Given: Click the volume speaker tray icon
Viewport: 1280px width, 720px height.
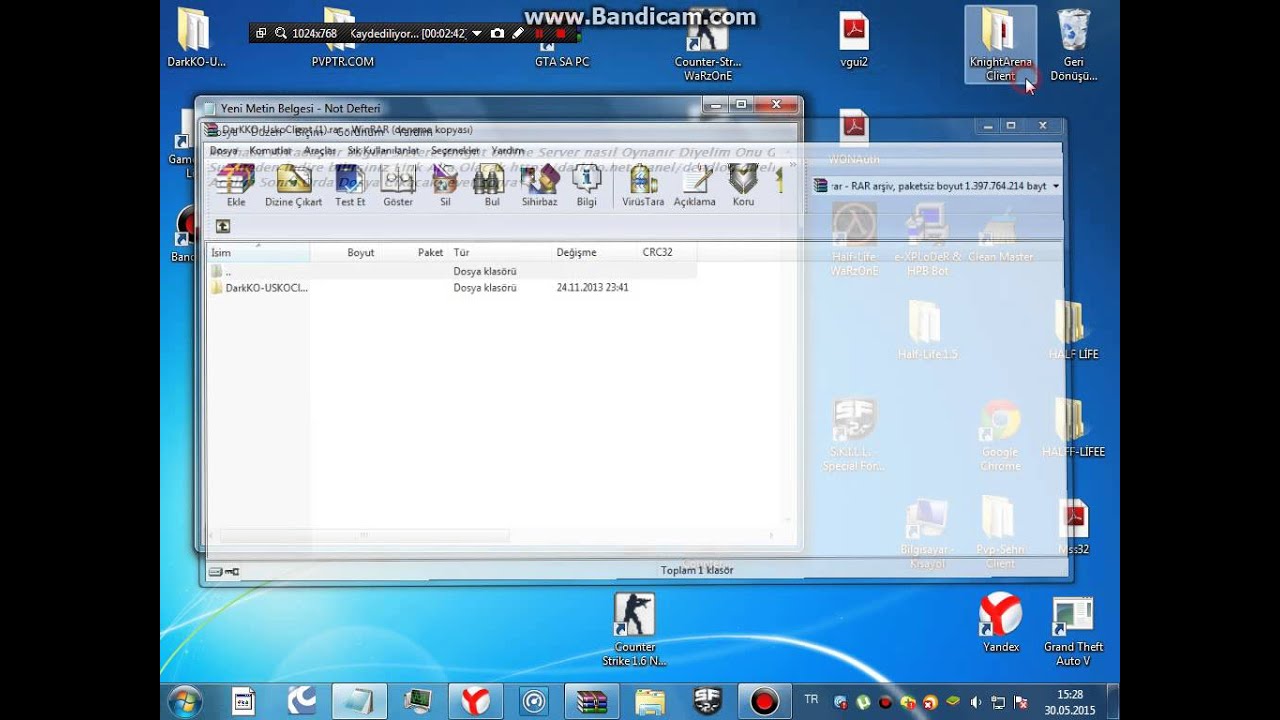Looking at the screenshot, I should tap(975, 702).
